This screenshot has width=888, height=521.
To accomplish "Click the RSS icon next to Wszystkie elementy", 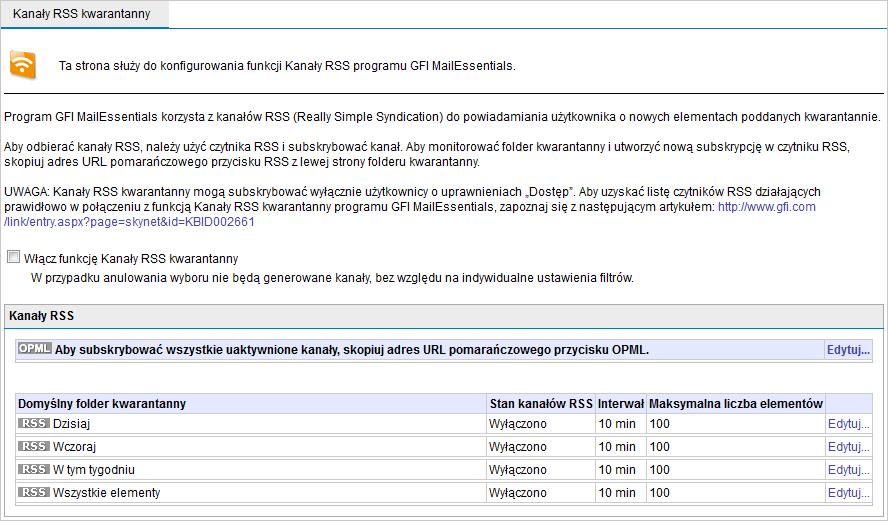I will point(33,492).
